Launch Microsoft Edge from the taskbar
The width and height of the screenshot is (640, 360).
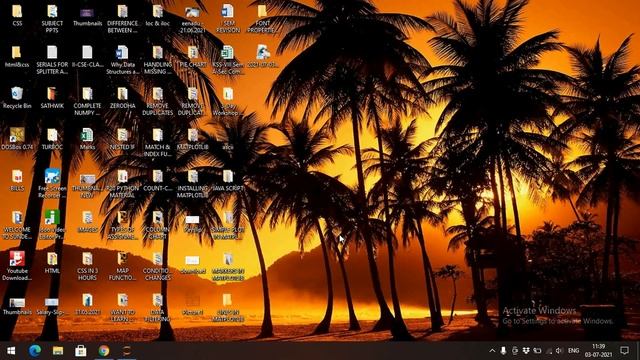(35, 351)
